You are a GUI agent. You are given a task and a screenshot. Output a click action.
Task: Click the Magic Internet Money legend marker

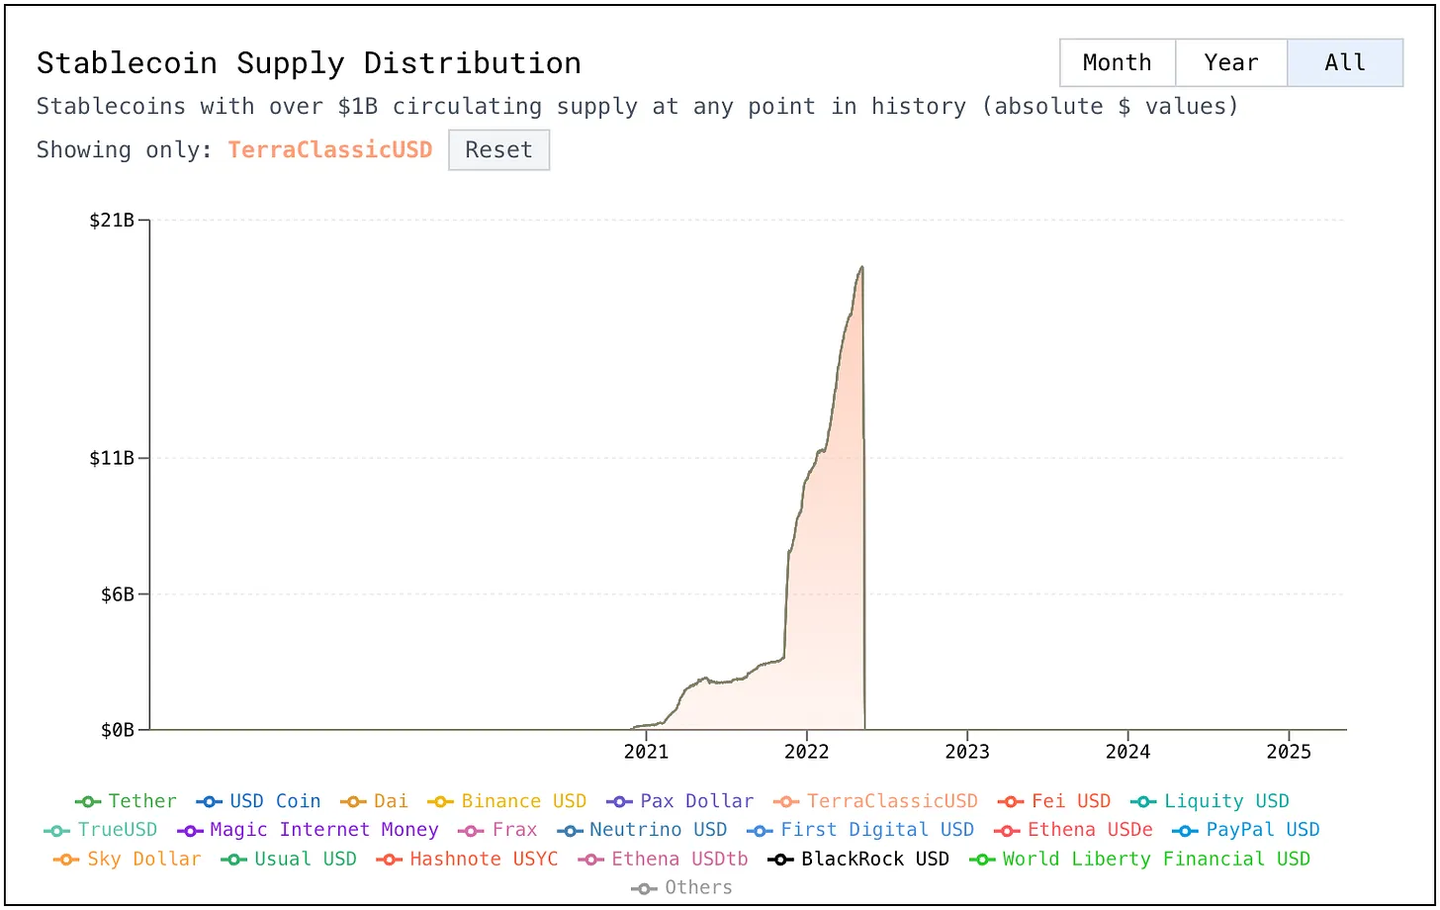(190, 831)
